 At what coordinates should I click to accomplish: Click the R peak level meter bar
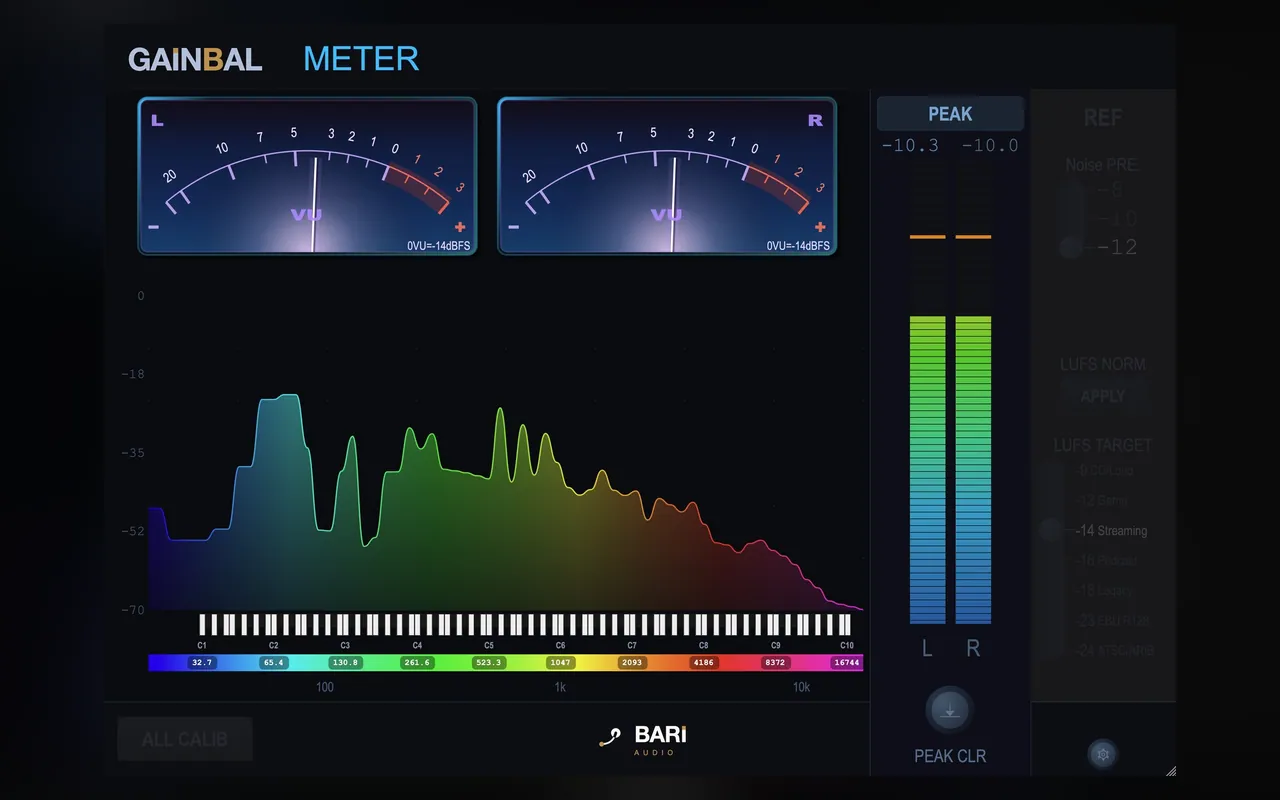pyautogui.click(x=973, y=394)
